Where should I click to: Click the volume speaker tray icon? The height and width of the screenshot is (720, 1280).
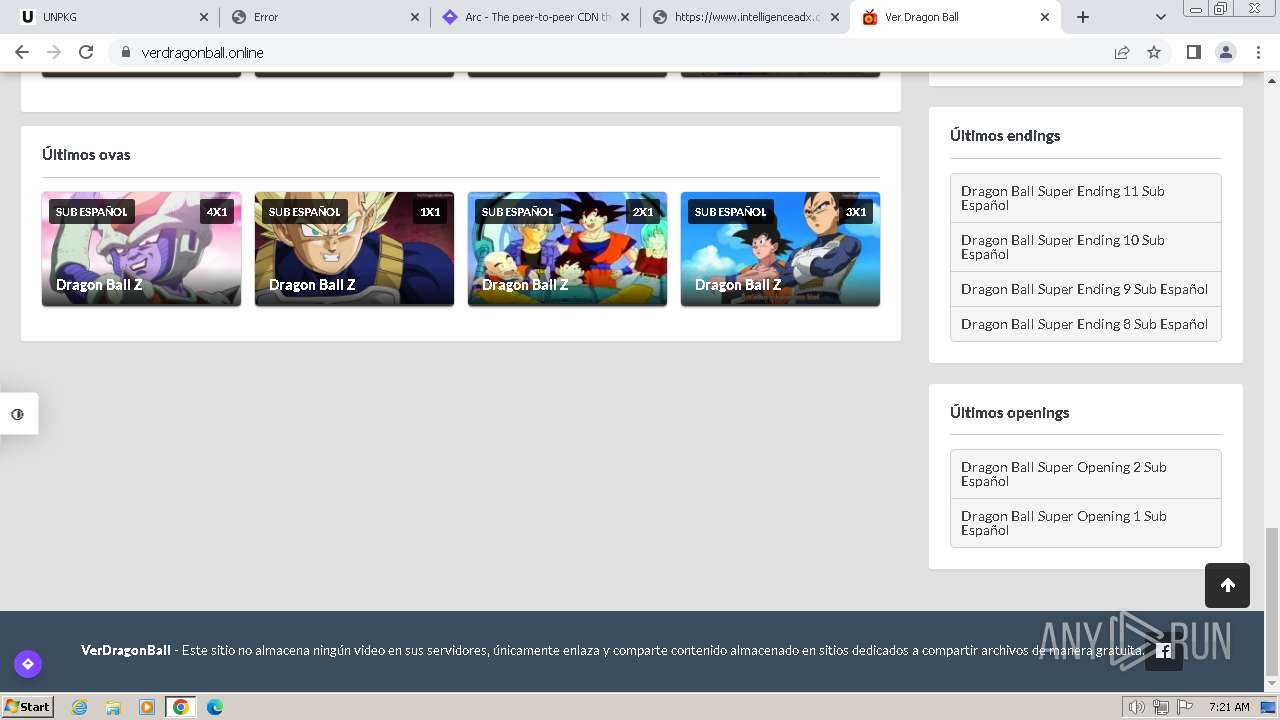[x=1137, y=707]
